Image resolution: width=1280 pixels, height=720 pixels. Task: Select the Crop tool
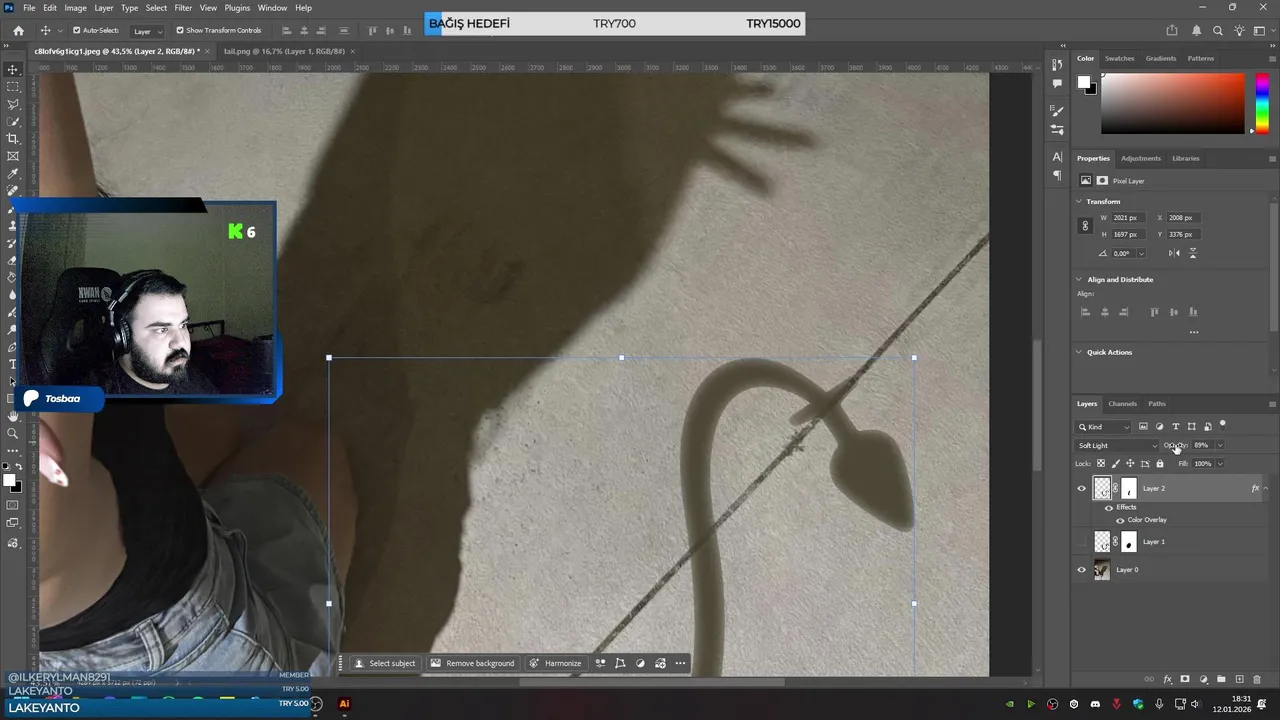pyautogui.click(x=13, y=138)
